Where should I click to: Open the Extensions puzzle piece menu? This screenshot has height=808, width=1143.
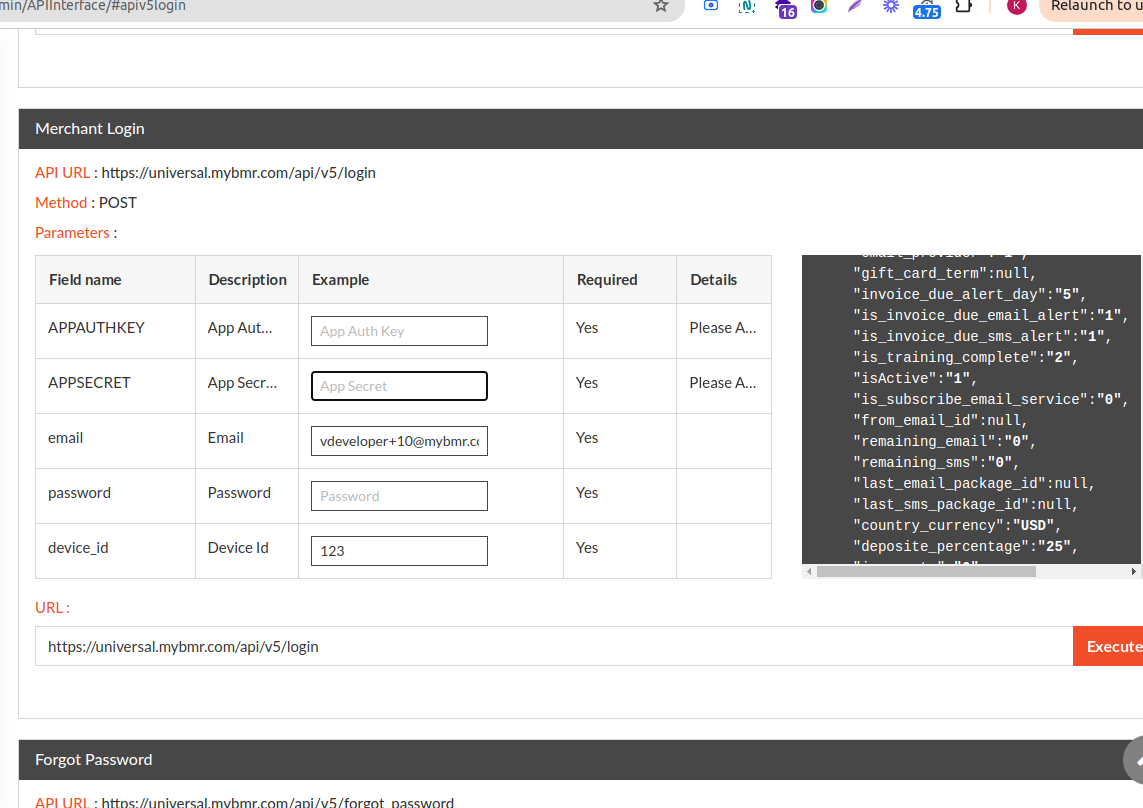coord(963,6)
